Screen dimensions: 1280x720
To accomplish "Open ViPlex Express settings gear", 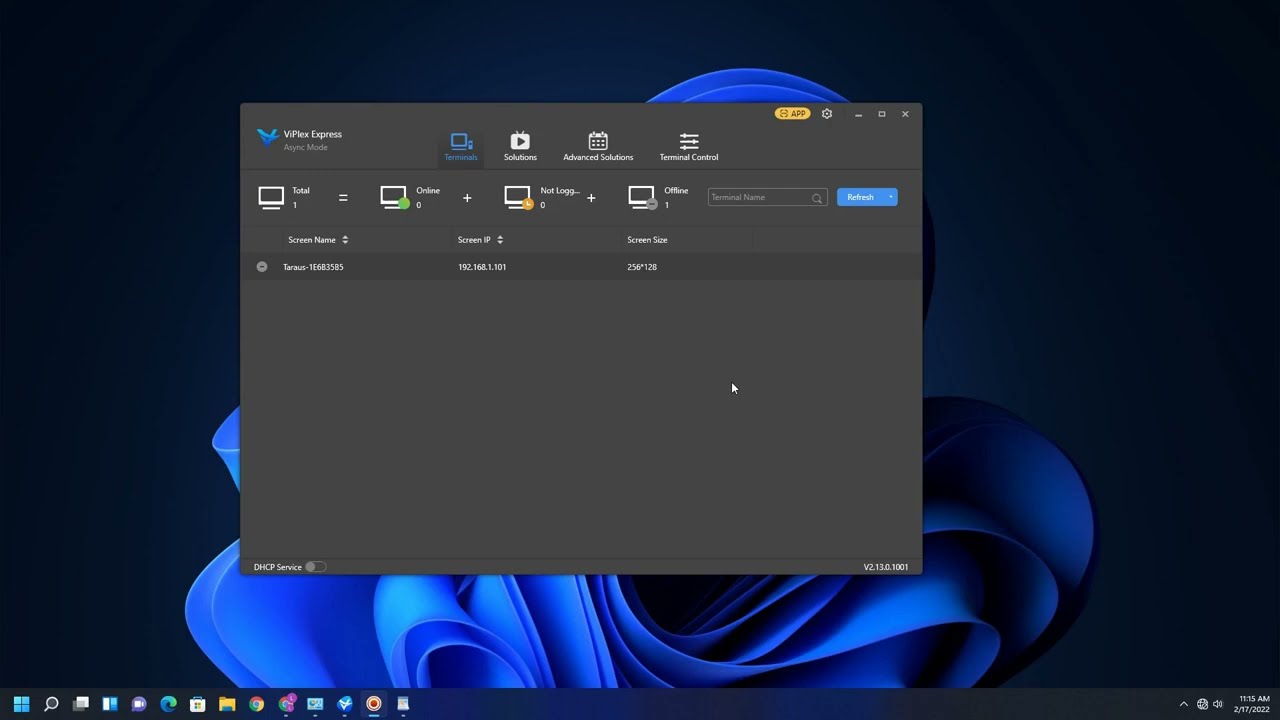I will [827, 114].
